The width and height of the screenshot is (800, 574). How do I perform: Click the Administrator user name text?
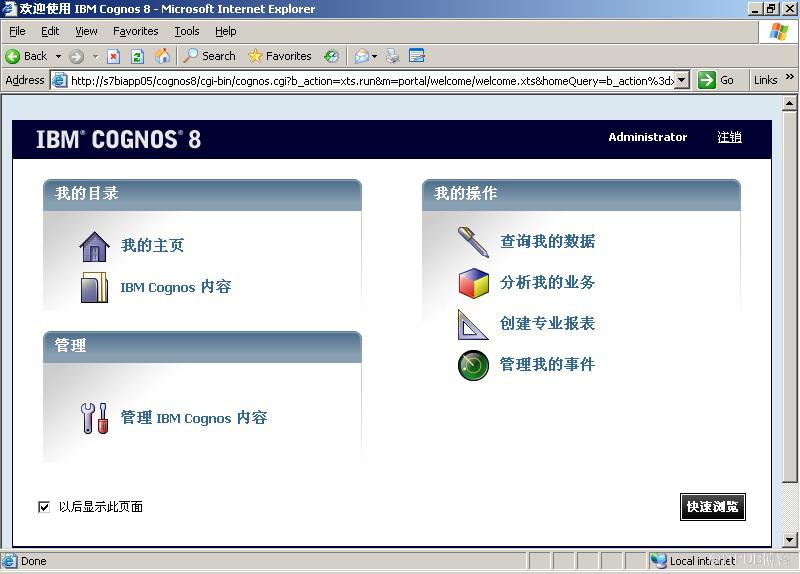point(647,137)
